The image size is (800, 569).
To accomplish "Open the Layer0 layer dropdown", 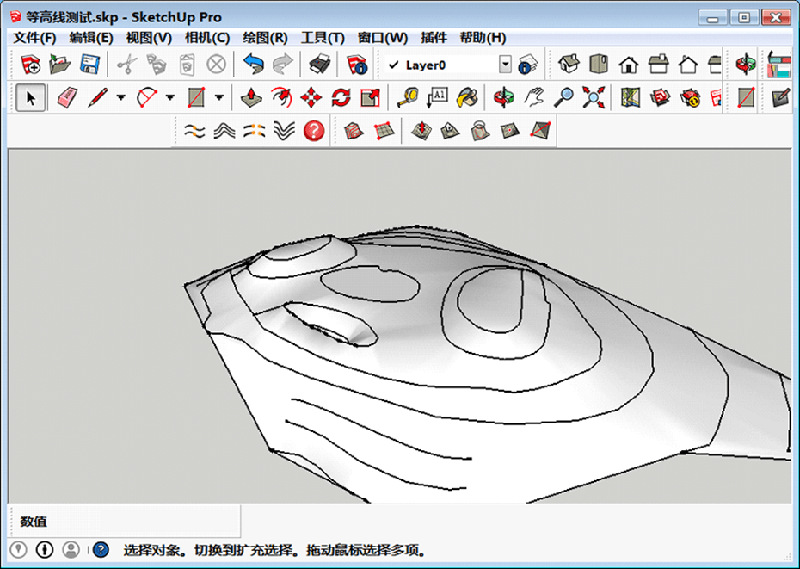I will tap(505, 64).
